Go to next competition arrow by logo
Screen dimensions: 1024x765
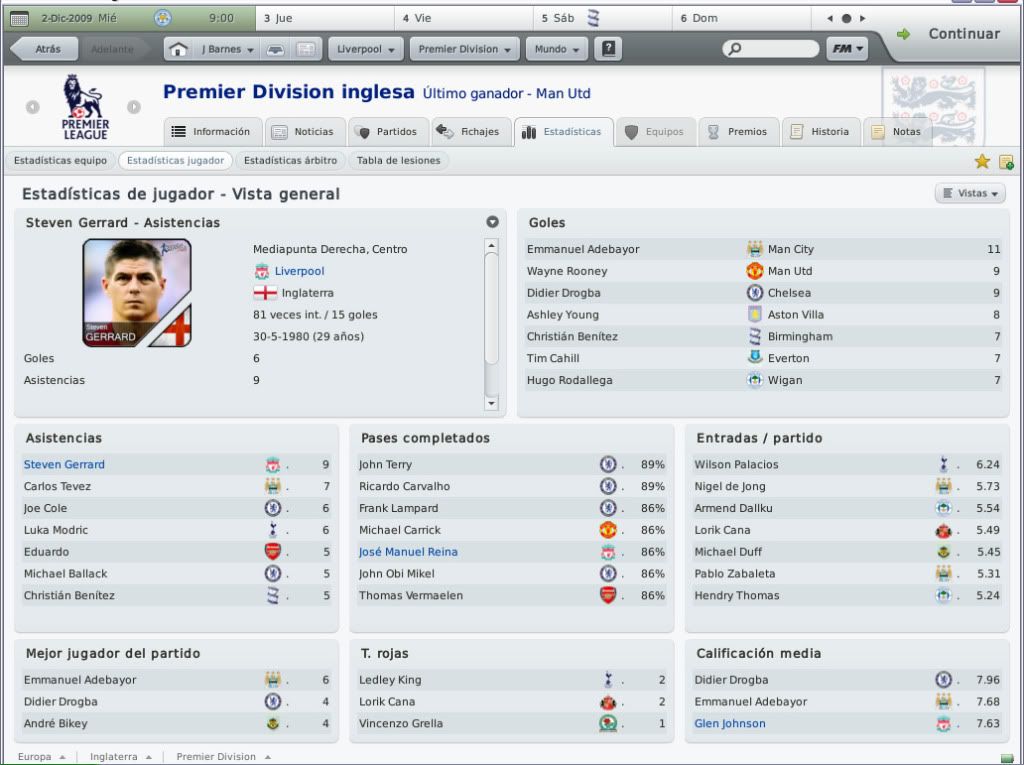pos(134,107)
